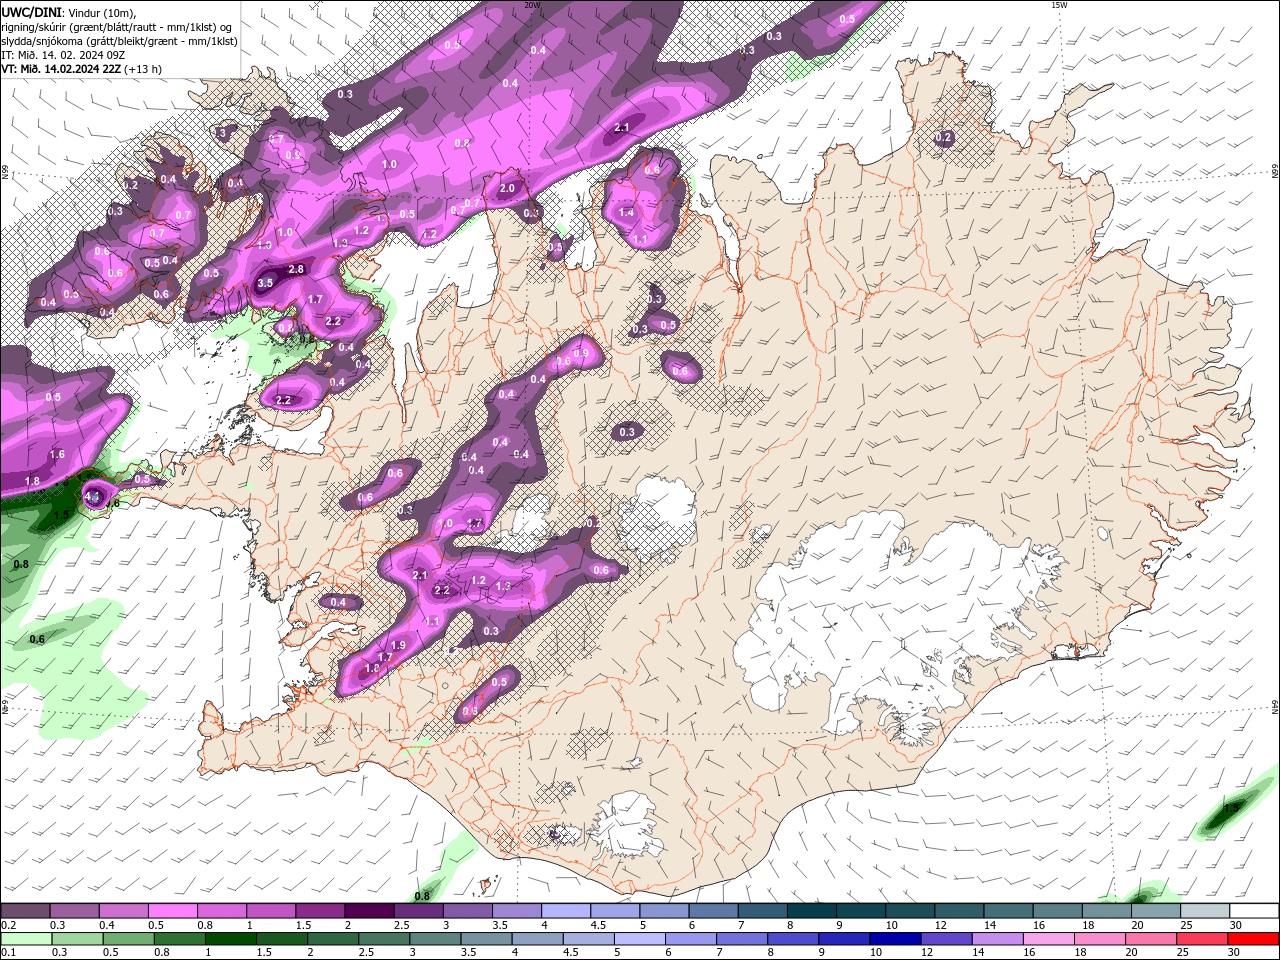Click the '1.4' snowfall value on the map
This screenshot has height=960, width=1280.
tap(627, 212)
